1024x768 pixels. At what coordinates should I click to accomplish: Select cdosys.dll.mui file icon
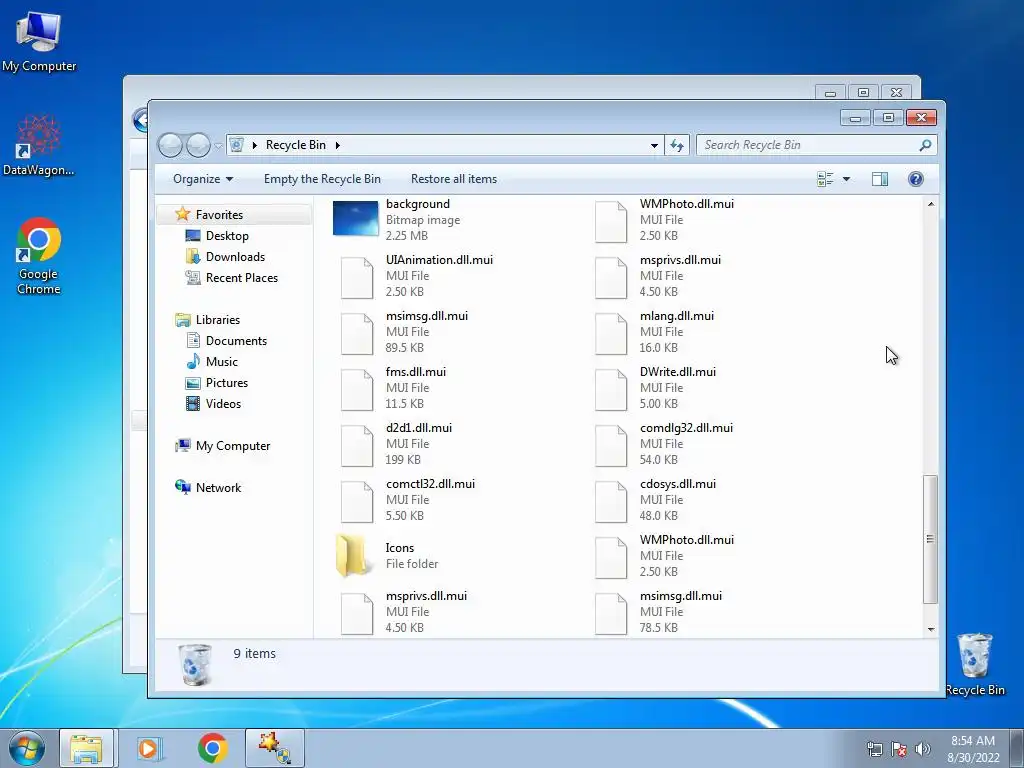(x=611, y=502)
